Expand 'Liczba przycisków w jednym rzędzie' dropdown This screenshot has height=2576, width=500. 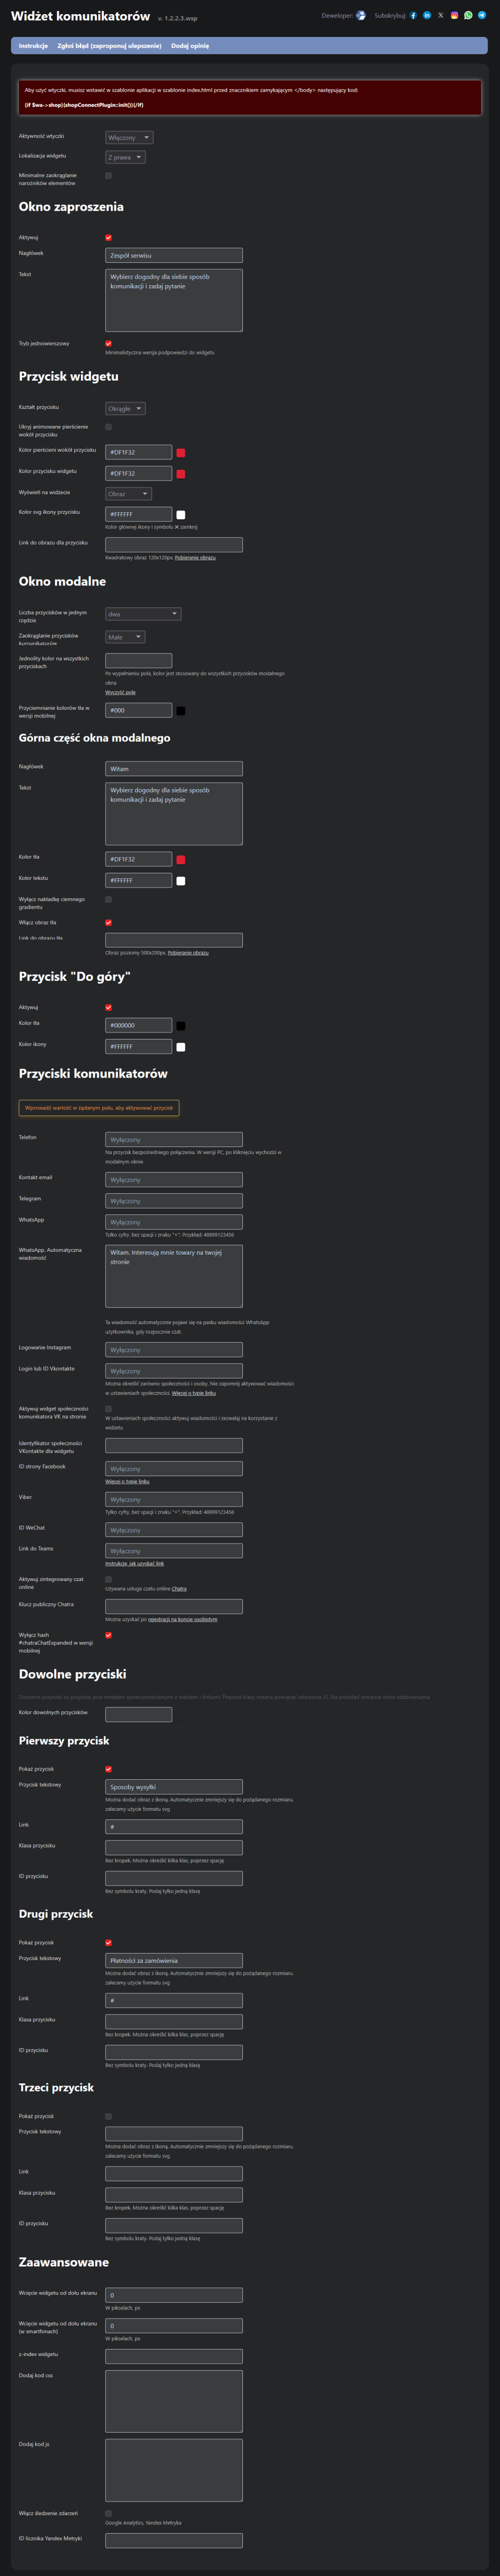point(143,614)
